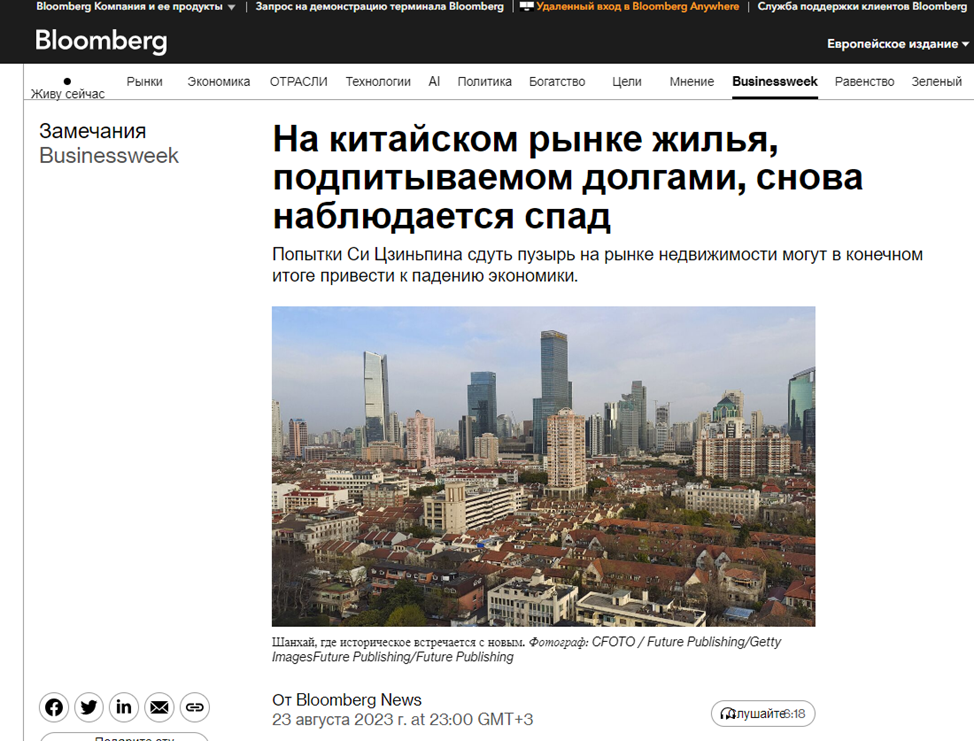Viewport: 974px width, 741px height.
Task: Open Bloomberg Anywhere remote login link
Action: click(637, 6)
